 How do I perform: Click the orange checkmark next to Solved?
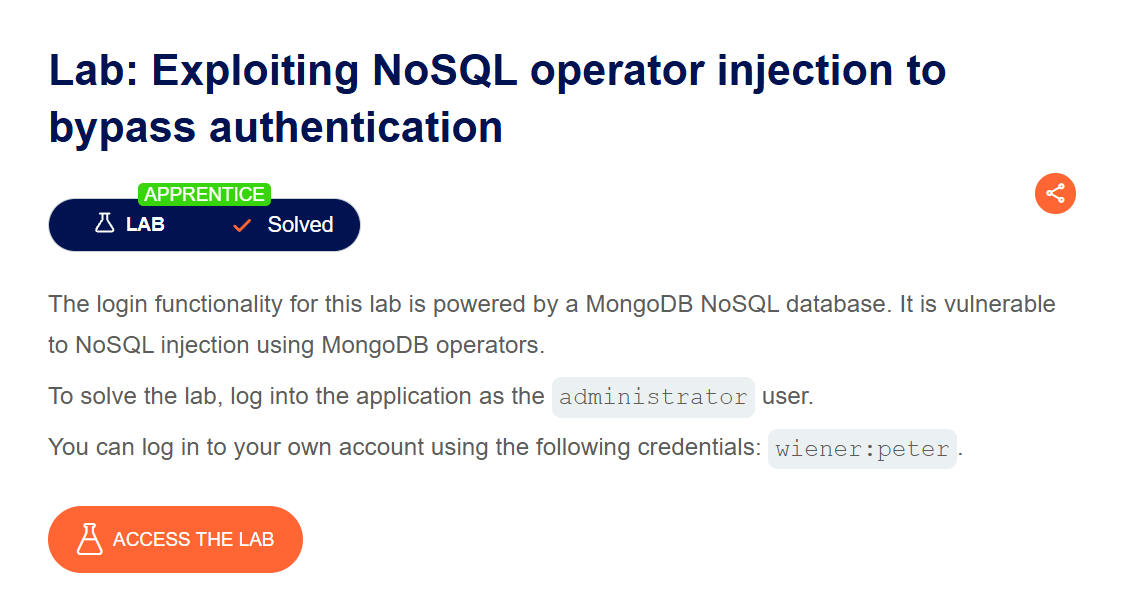pyautogui.click(x=241, y=225)
